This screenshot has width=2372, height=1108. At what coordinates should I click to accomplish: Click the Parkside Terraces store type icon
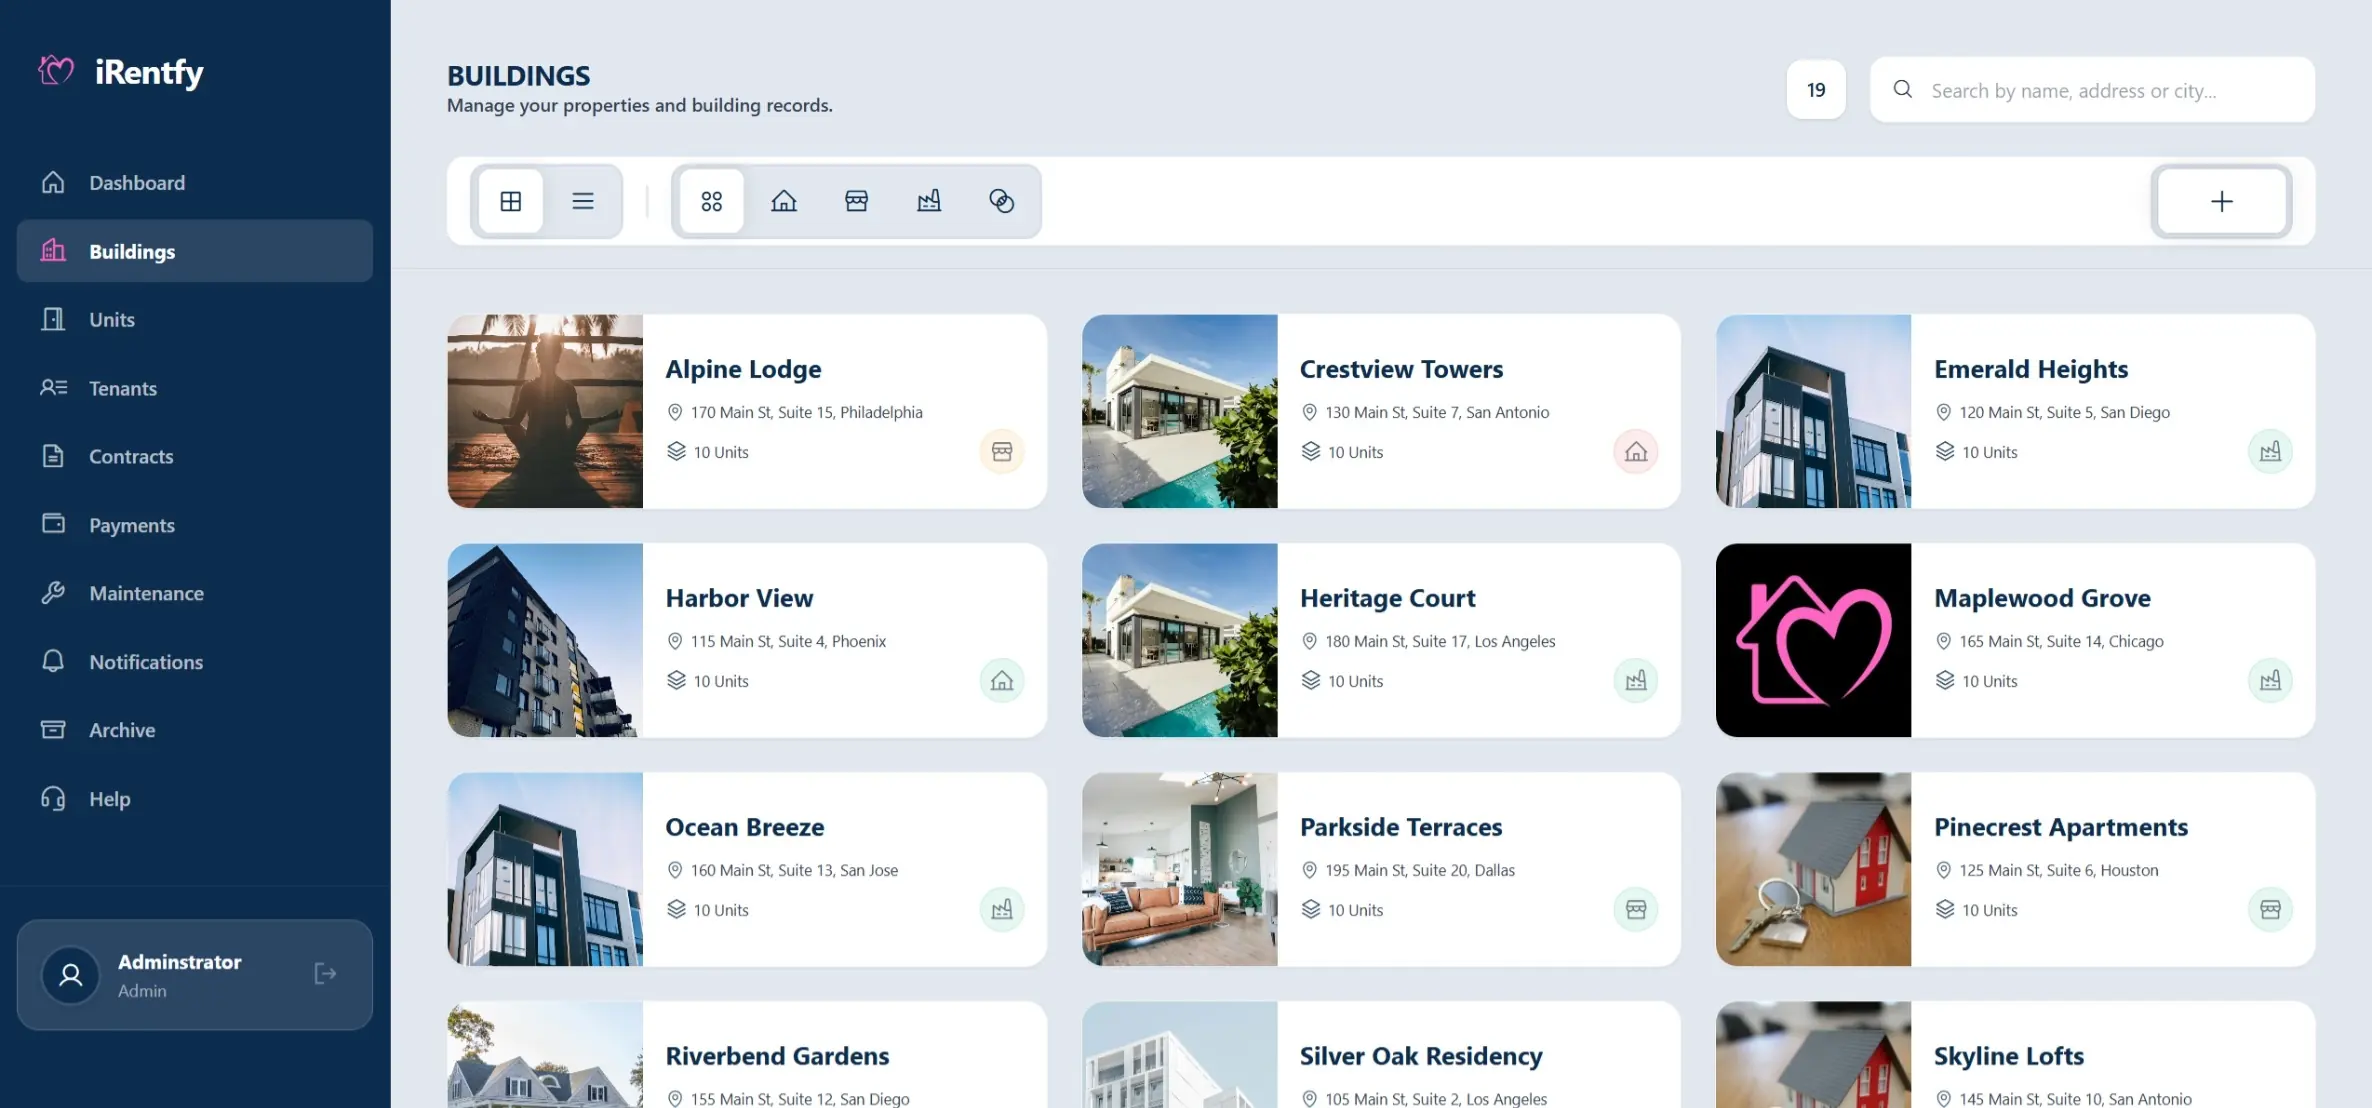pyautogui.click(x=1636, y=910)
